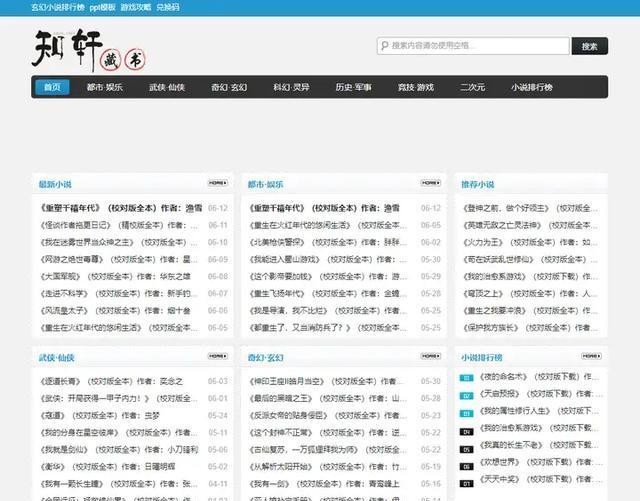Select the 首页 navigation tab

coord(51,87)
